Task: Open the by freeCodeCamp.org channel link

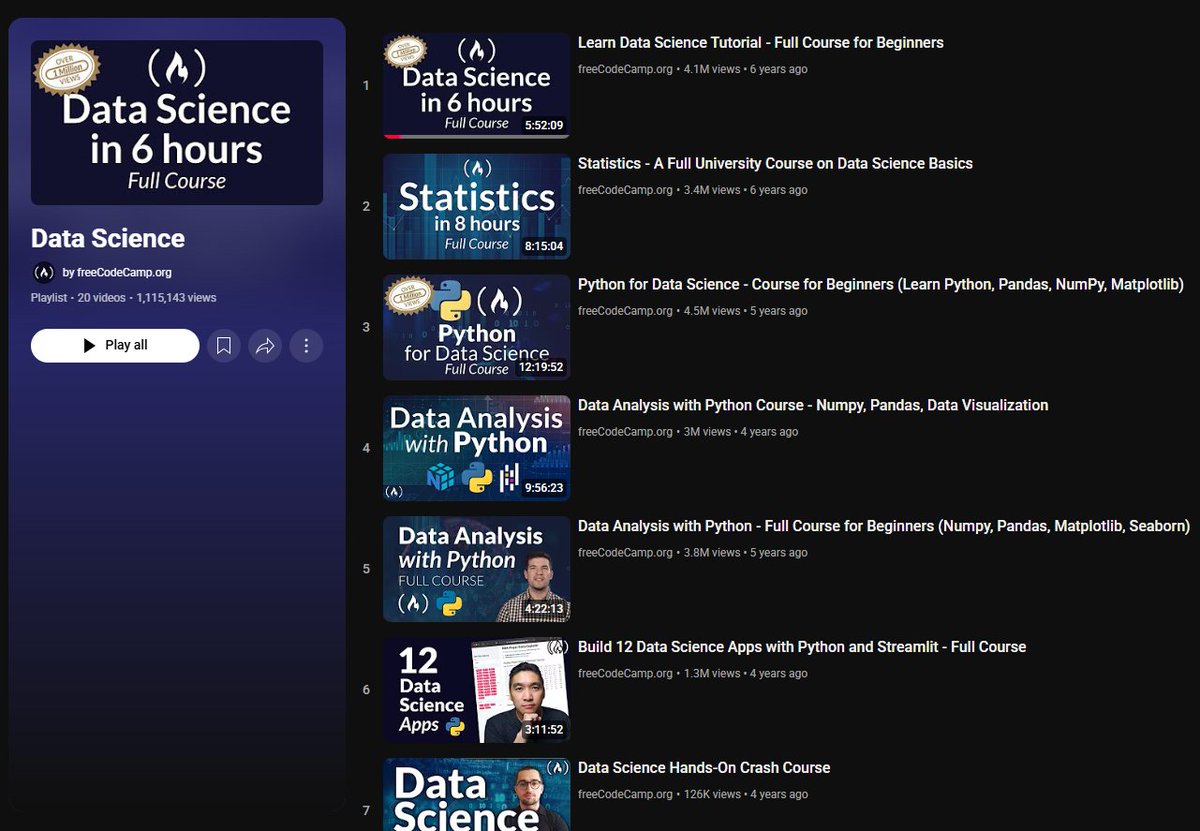Action: (117, 272)
